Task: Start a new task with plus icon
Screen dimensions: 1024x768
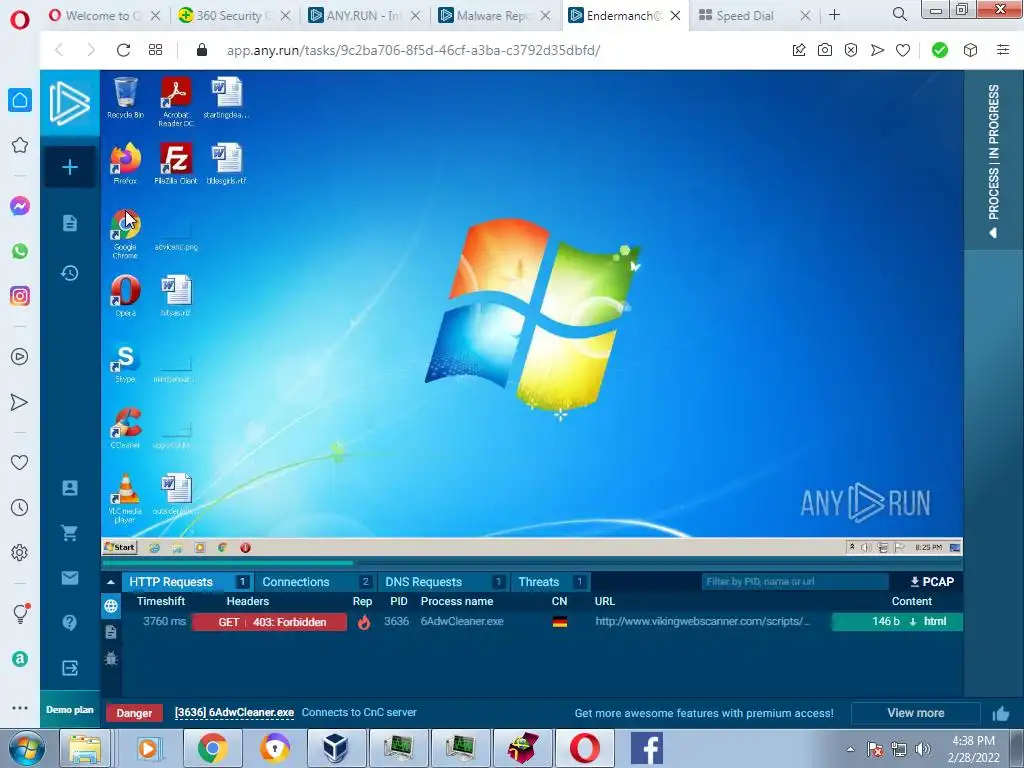Action: [x=70, y=167]
